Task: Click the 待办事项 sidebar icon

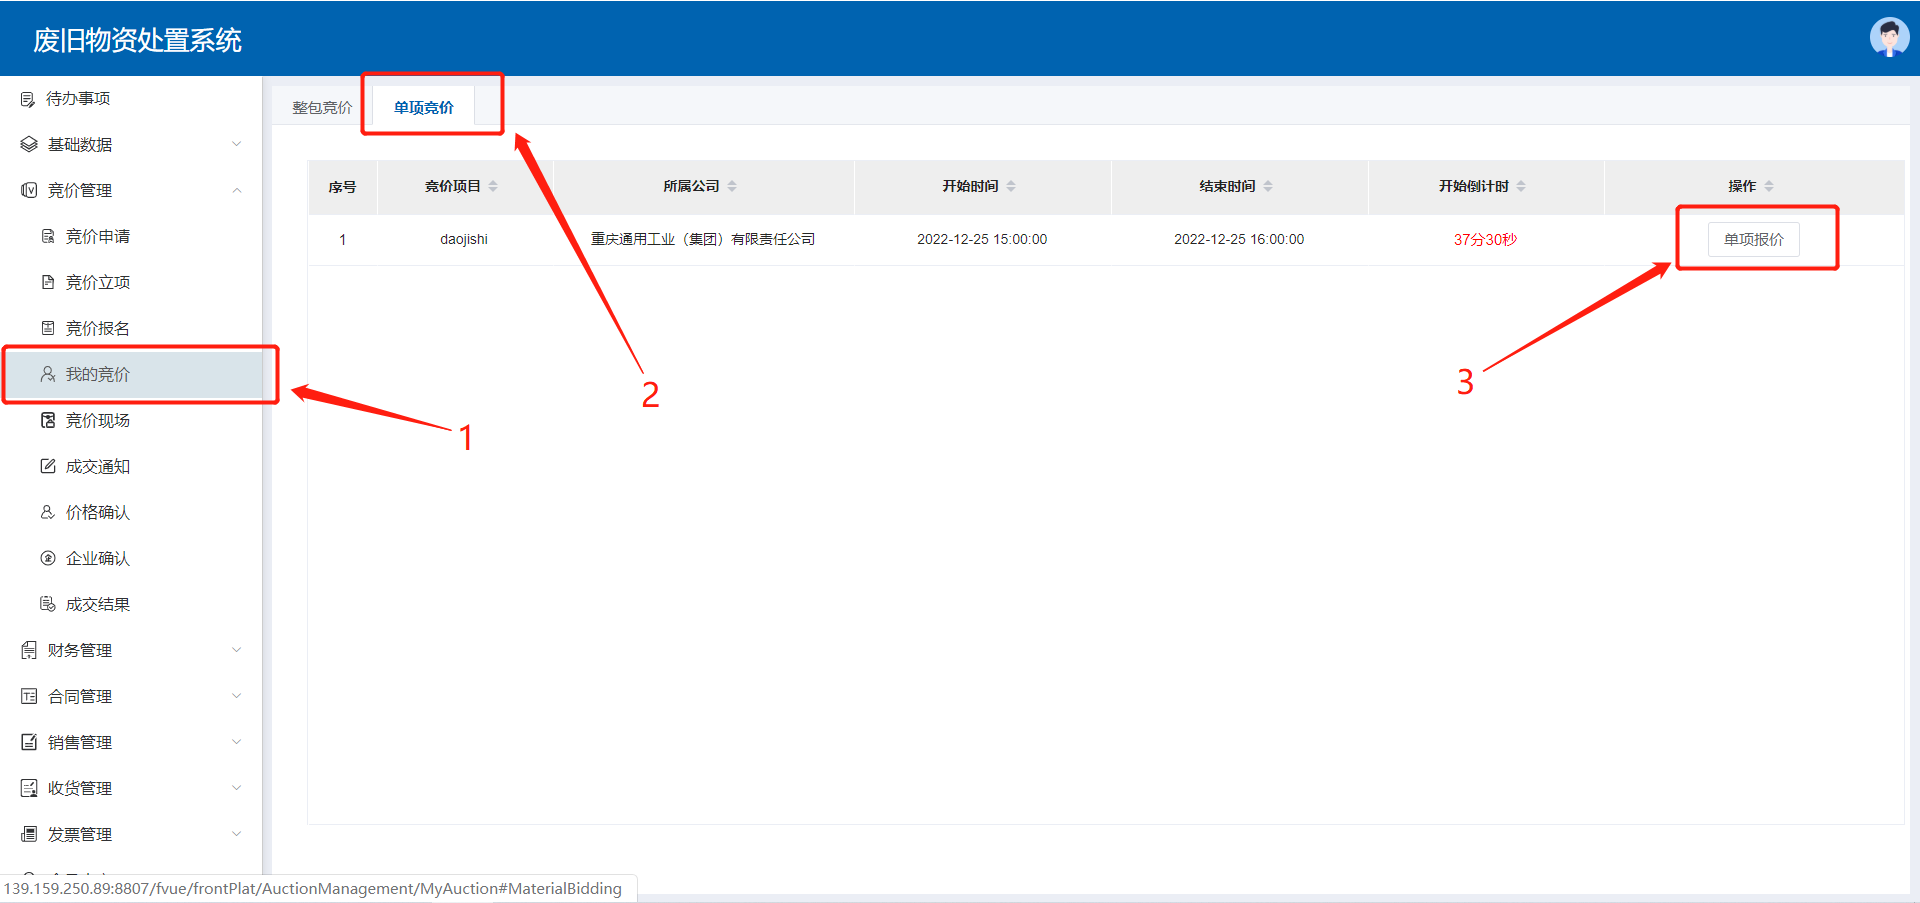Action: [28, 99]
